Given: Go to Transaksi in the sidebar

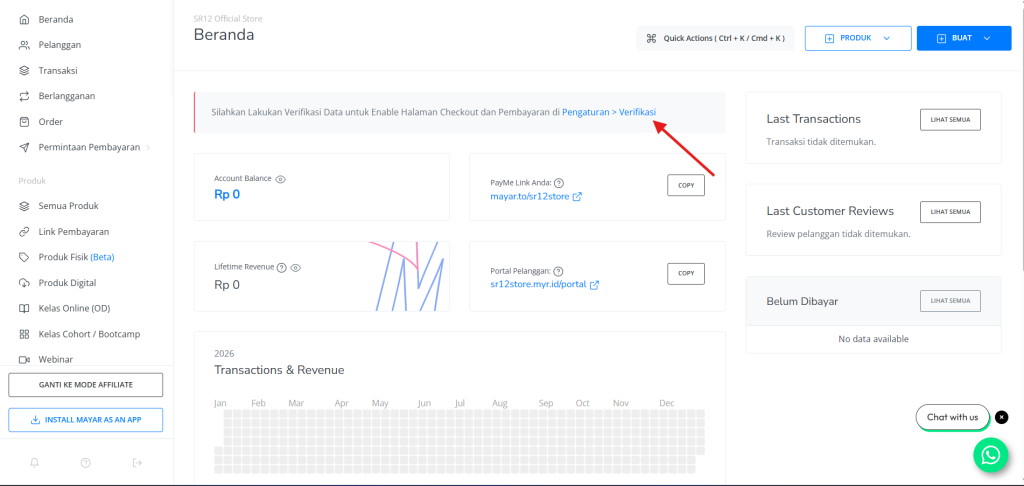Looking at the screenshot, I should coord(58,71).
